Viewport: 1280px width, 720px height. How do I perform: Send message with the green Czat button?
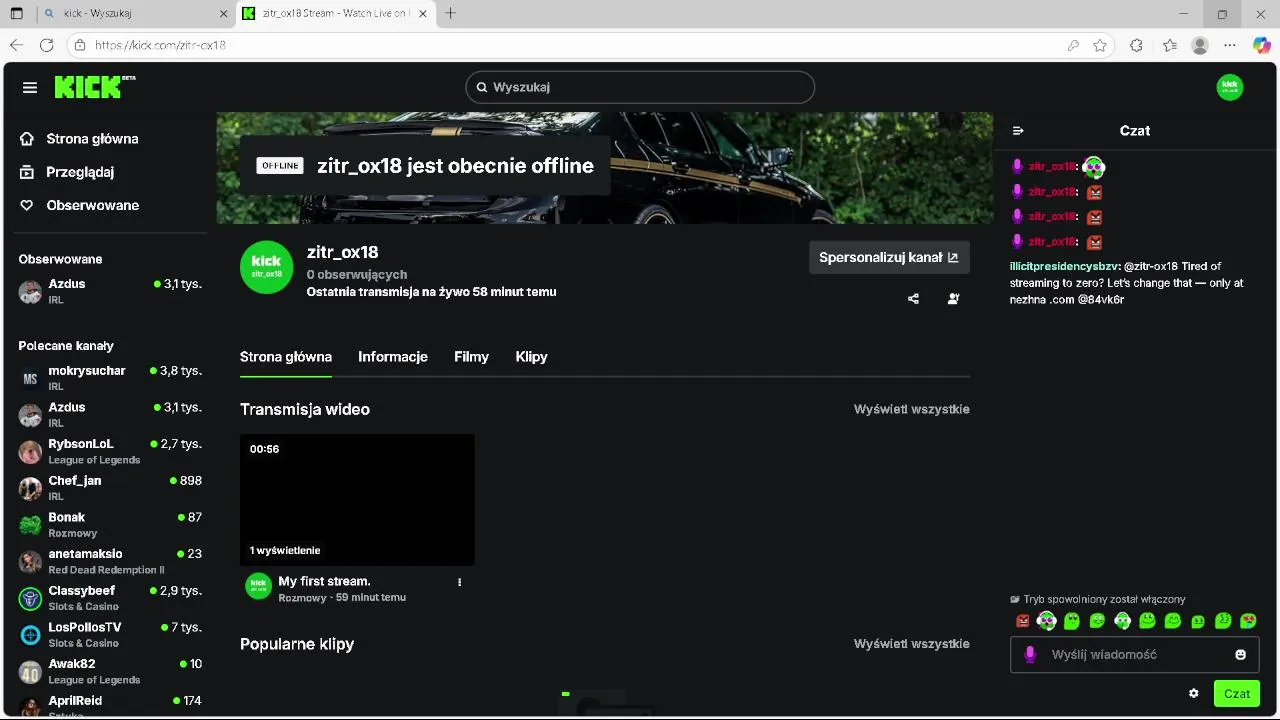click(x=1237, y=693)
